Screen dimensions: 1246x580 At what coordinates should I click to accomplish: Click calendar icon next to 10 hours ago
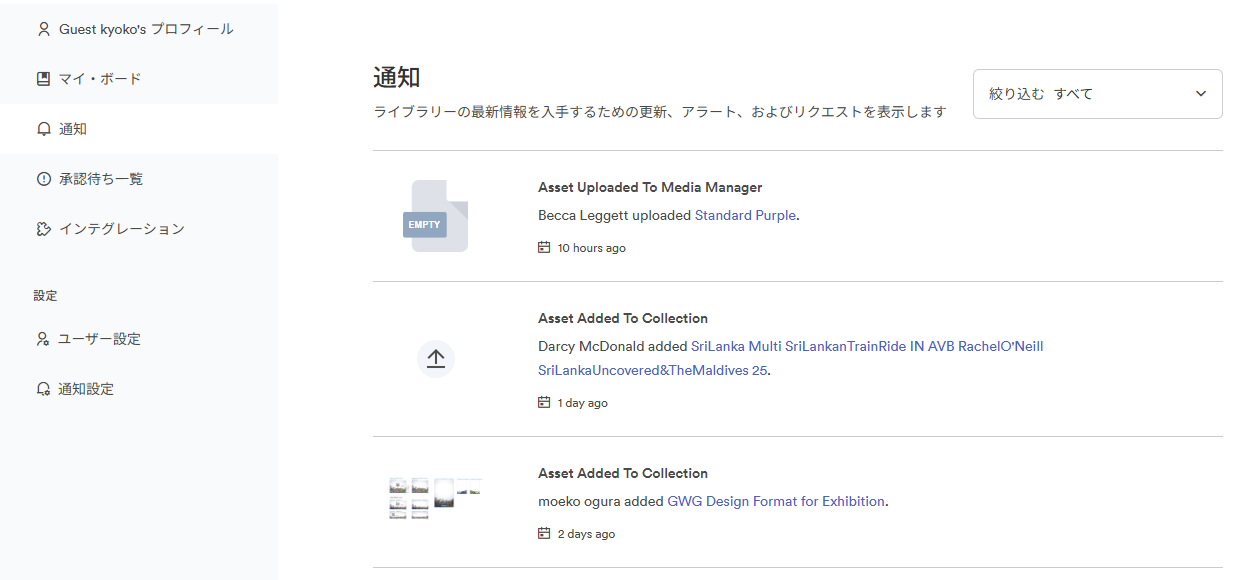tap(544, 247)
